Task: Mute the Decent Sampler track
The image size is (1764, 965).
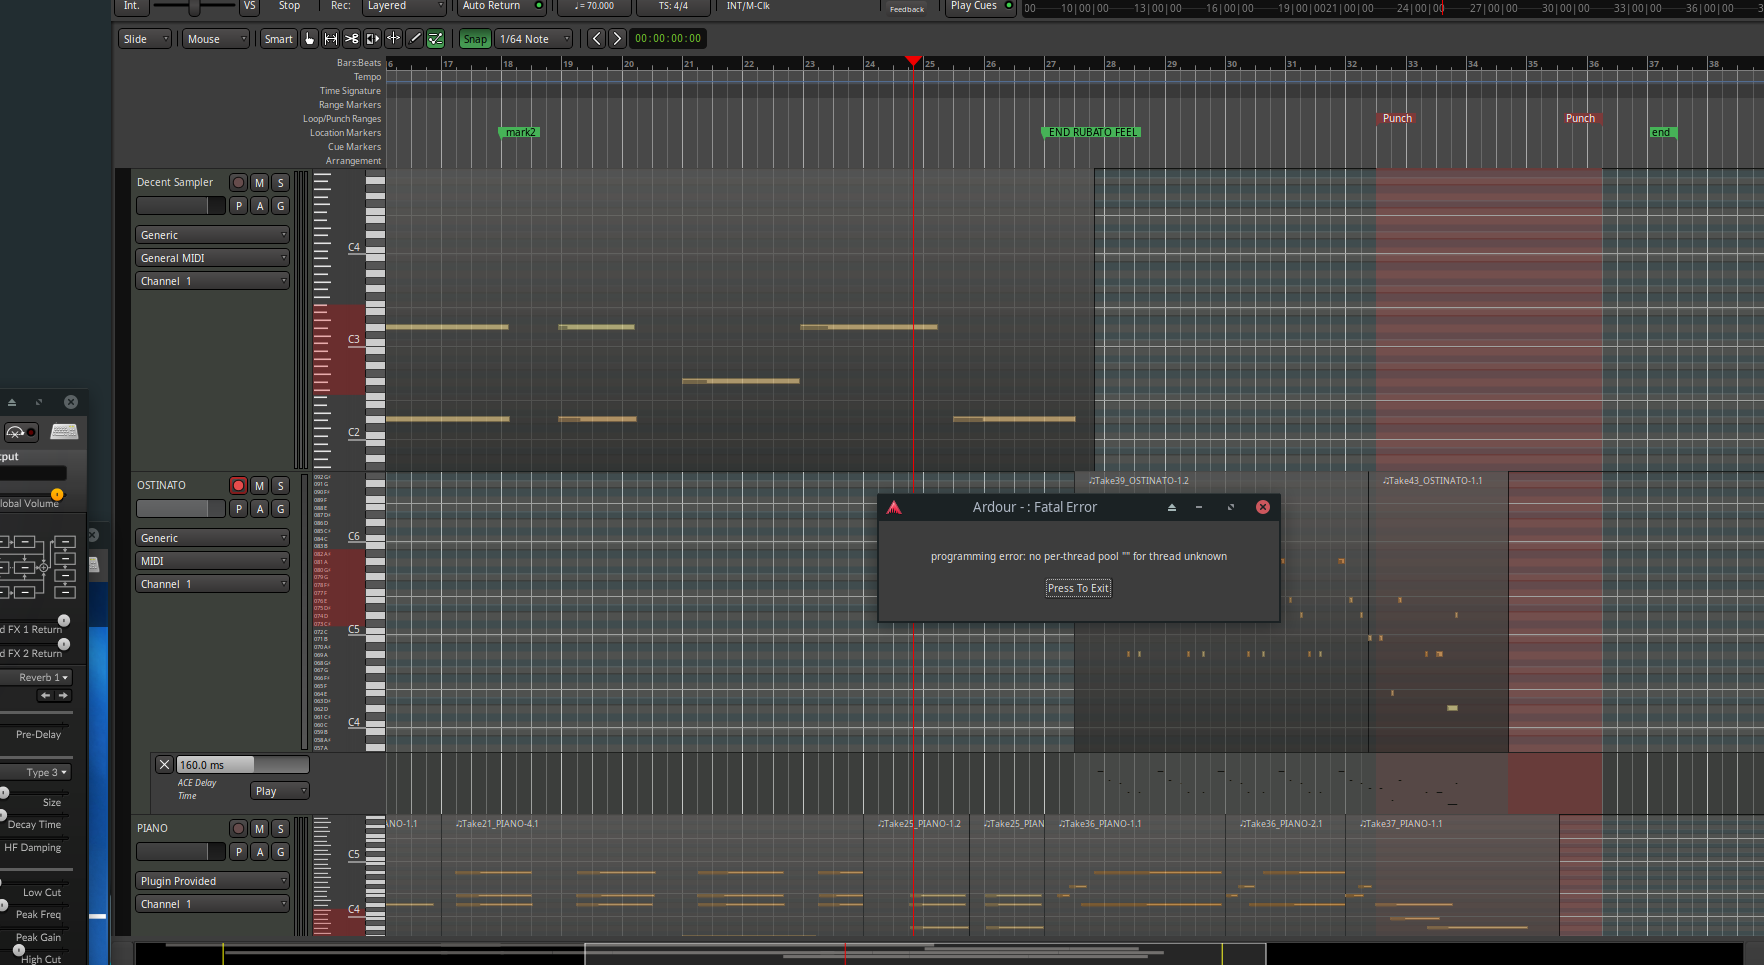Action: (259, 182)
